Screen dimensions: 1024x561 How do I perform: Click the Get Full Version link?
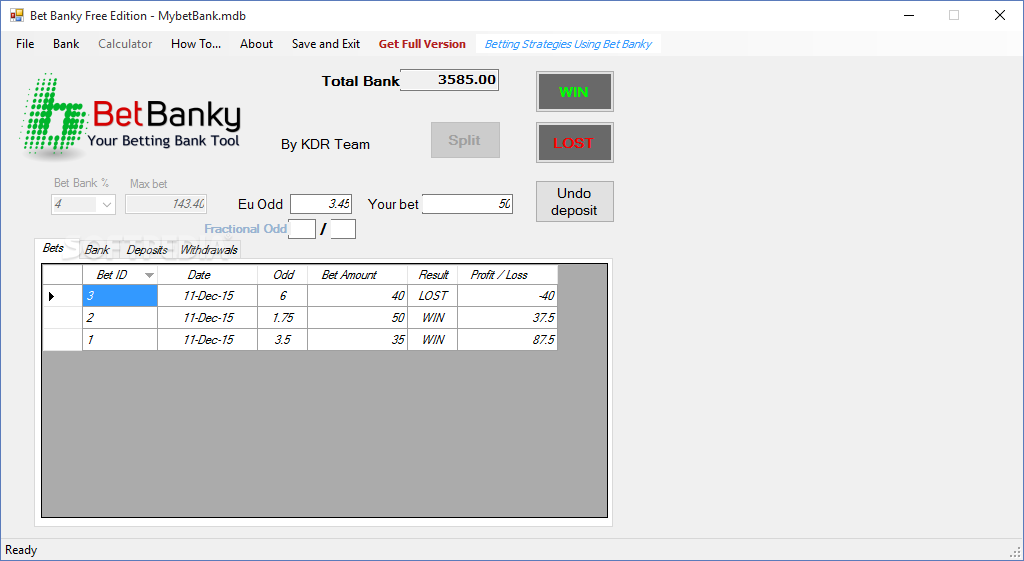(x=422, y=44)
